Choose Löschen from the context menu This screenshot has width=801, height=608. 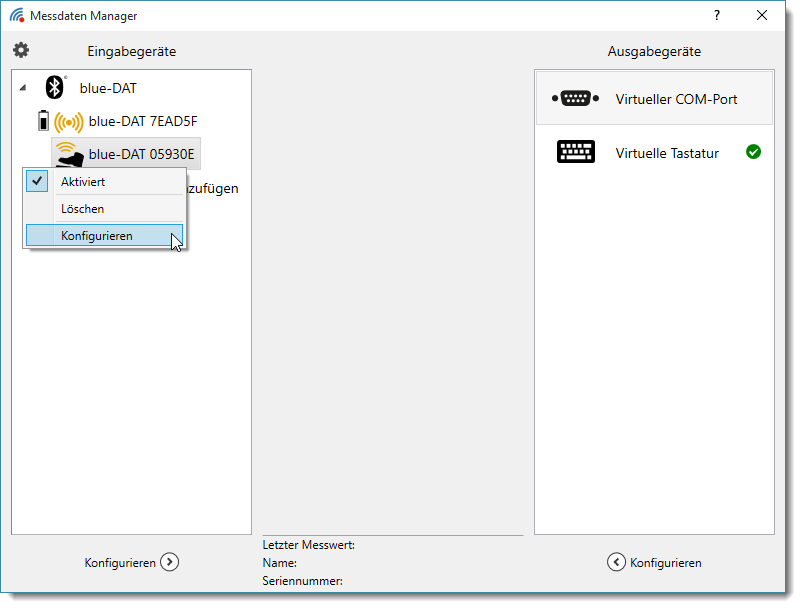click(82, 209)
